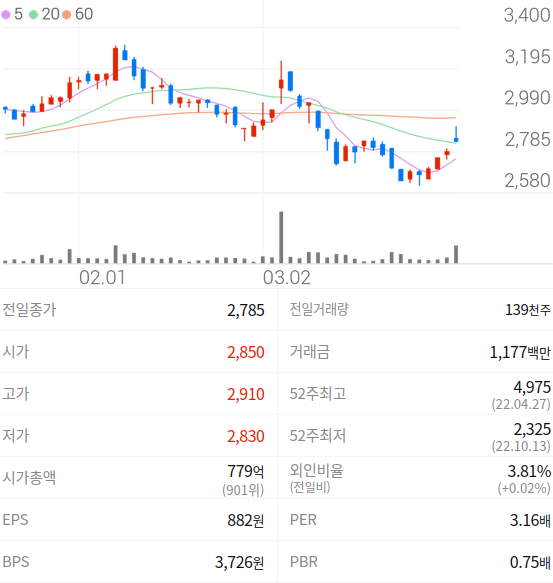Viewport: 553px width, 583px height.
Task: Click the 거래금 label
Action: pos(310,352)
